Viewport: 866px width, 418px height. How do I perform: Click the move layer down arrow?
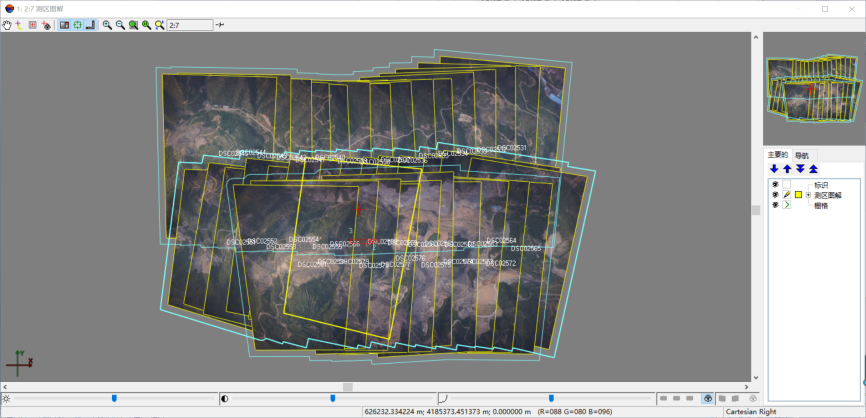[x=774, y=169]
